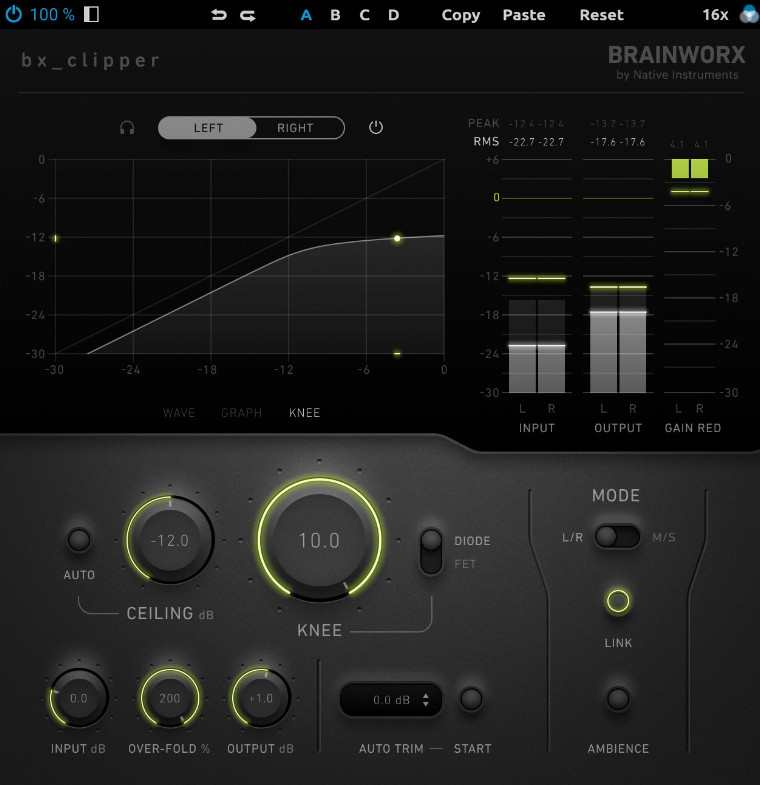Viewport: 760px width, 785px height.
Task: Toggle the L/R to M/S mode switch
Action: point(617,537)
